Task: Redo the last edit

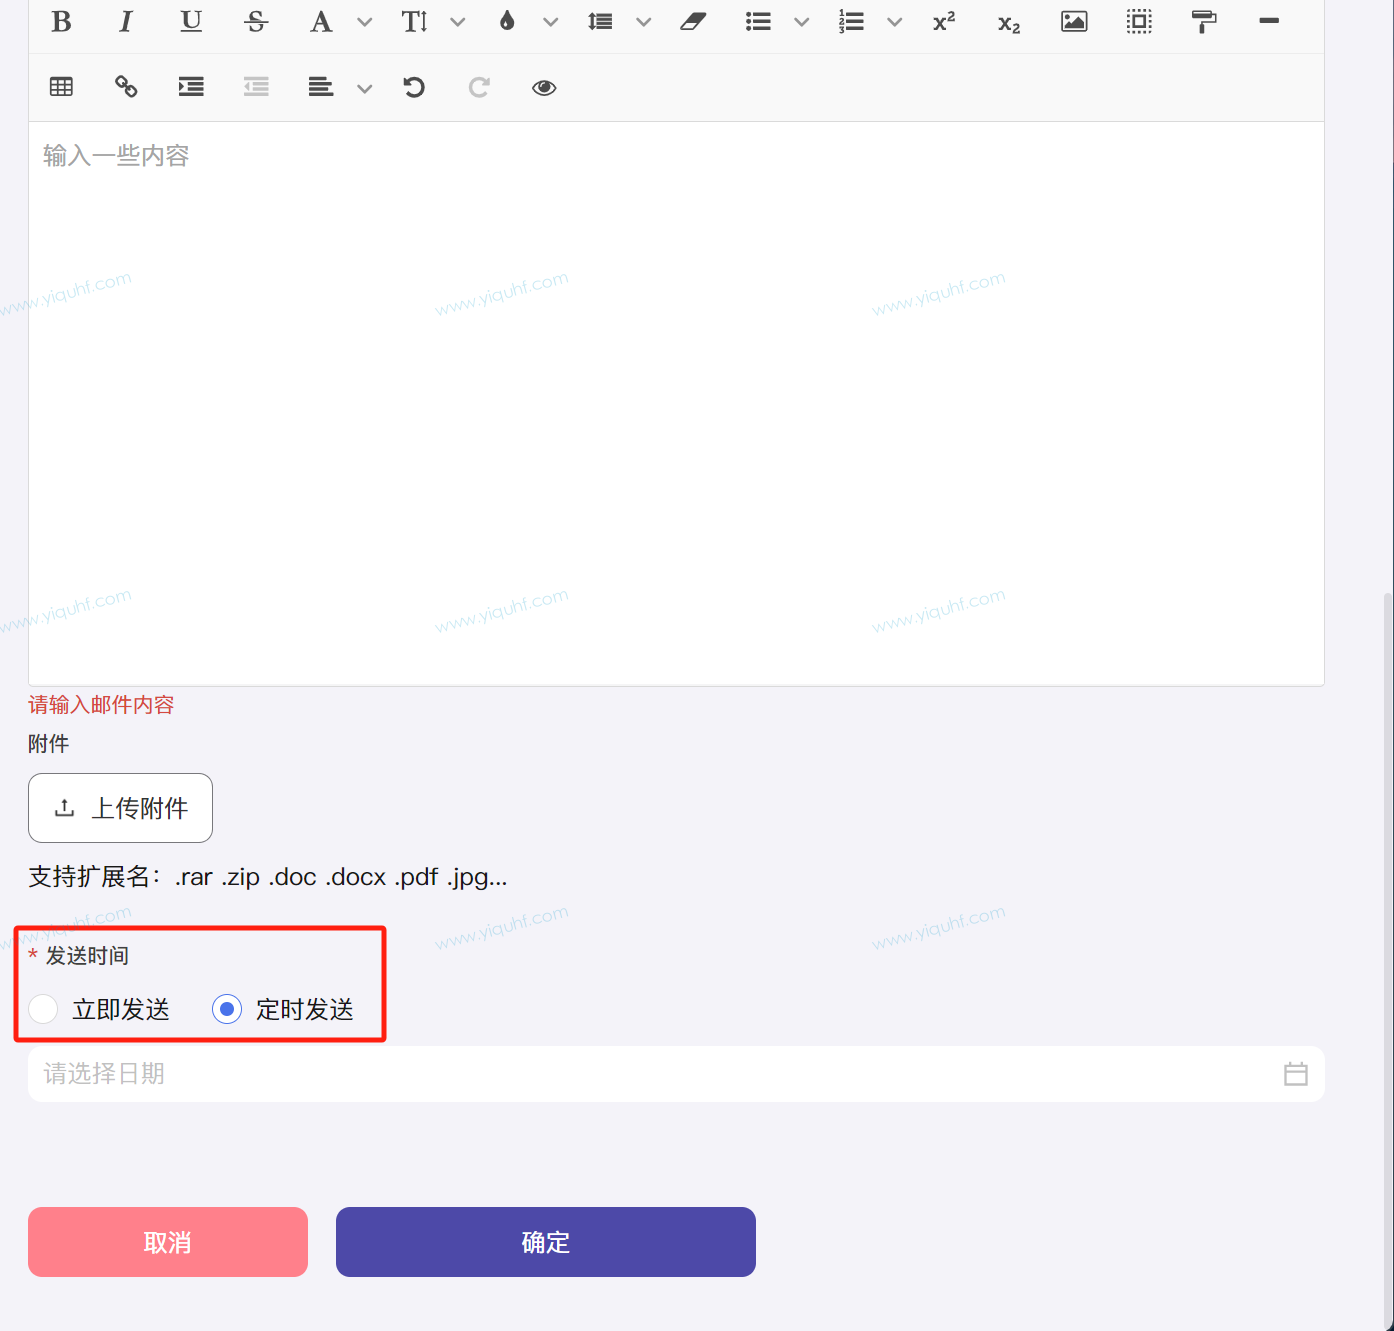Action: (x=479, y=87)
